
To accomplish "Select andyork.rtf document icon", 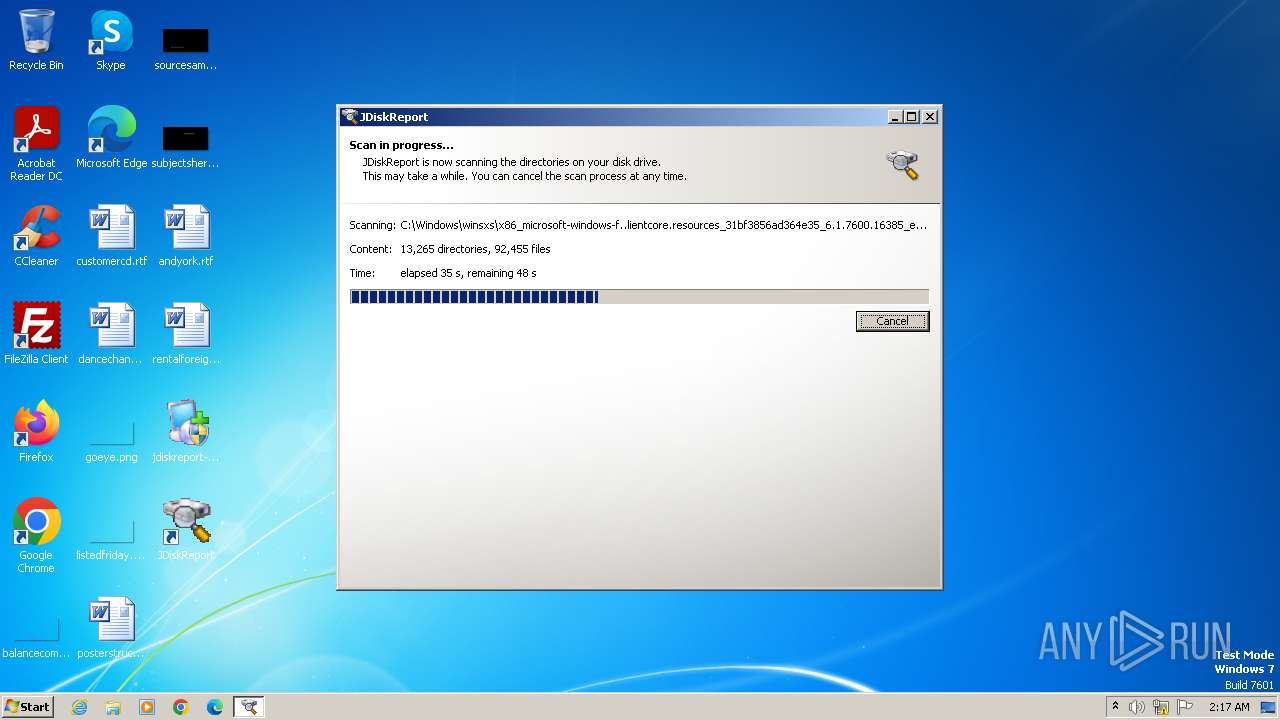I will point(186,236).
